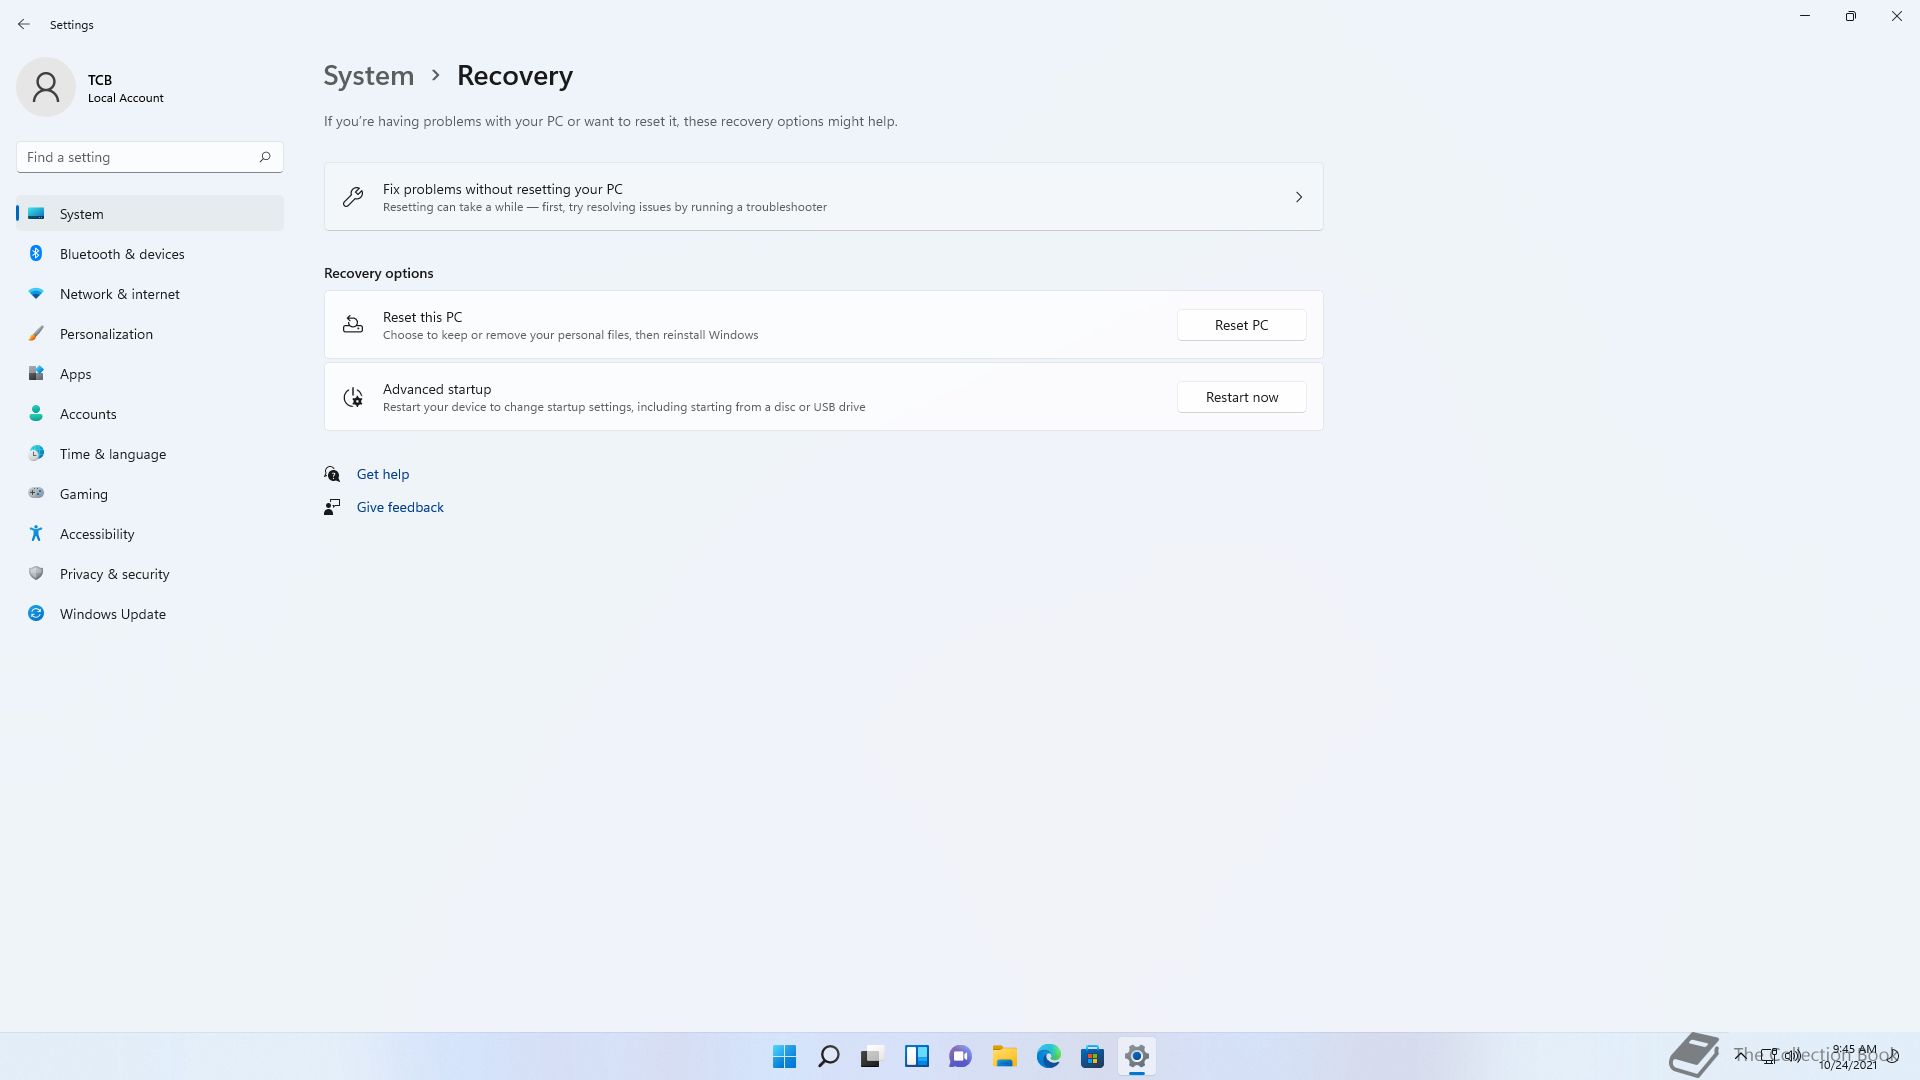Click the Settings gear on the taskbar
This screenshot has width=1920, height=1080.
click(x=1136, y=1056)
